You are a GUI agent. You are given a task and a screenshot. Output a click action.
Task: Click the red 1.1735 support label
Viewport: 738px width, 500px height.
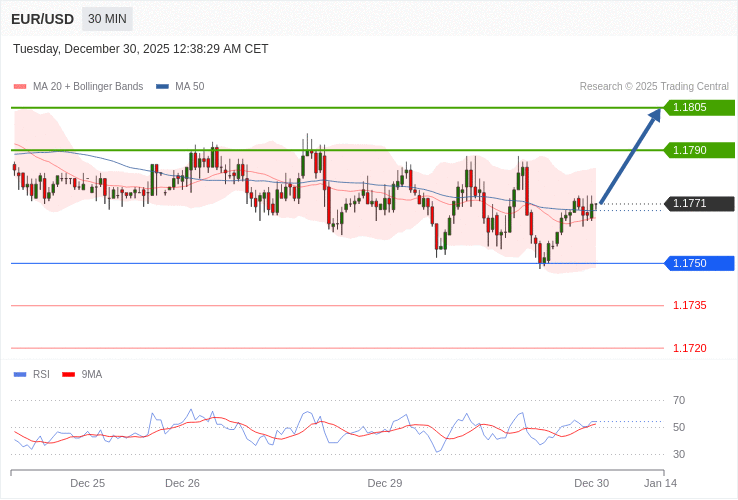(x=689, y=305)
